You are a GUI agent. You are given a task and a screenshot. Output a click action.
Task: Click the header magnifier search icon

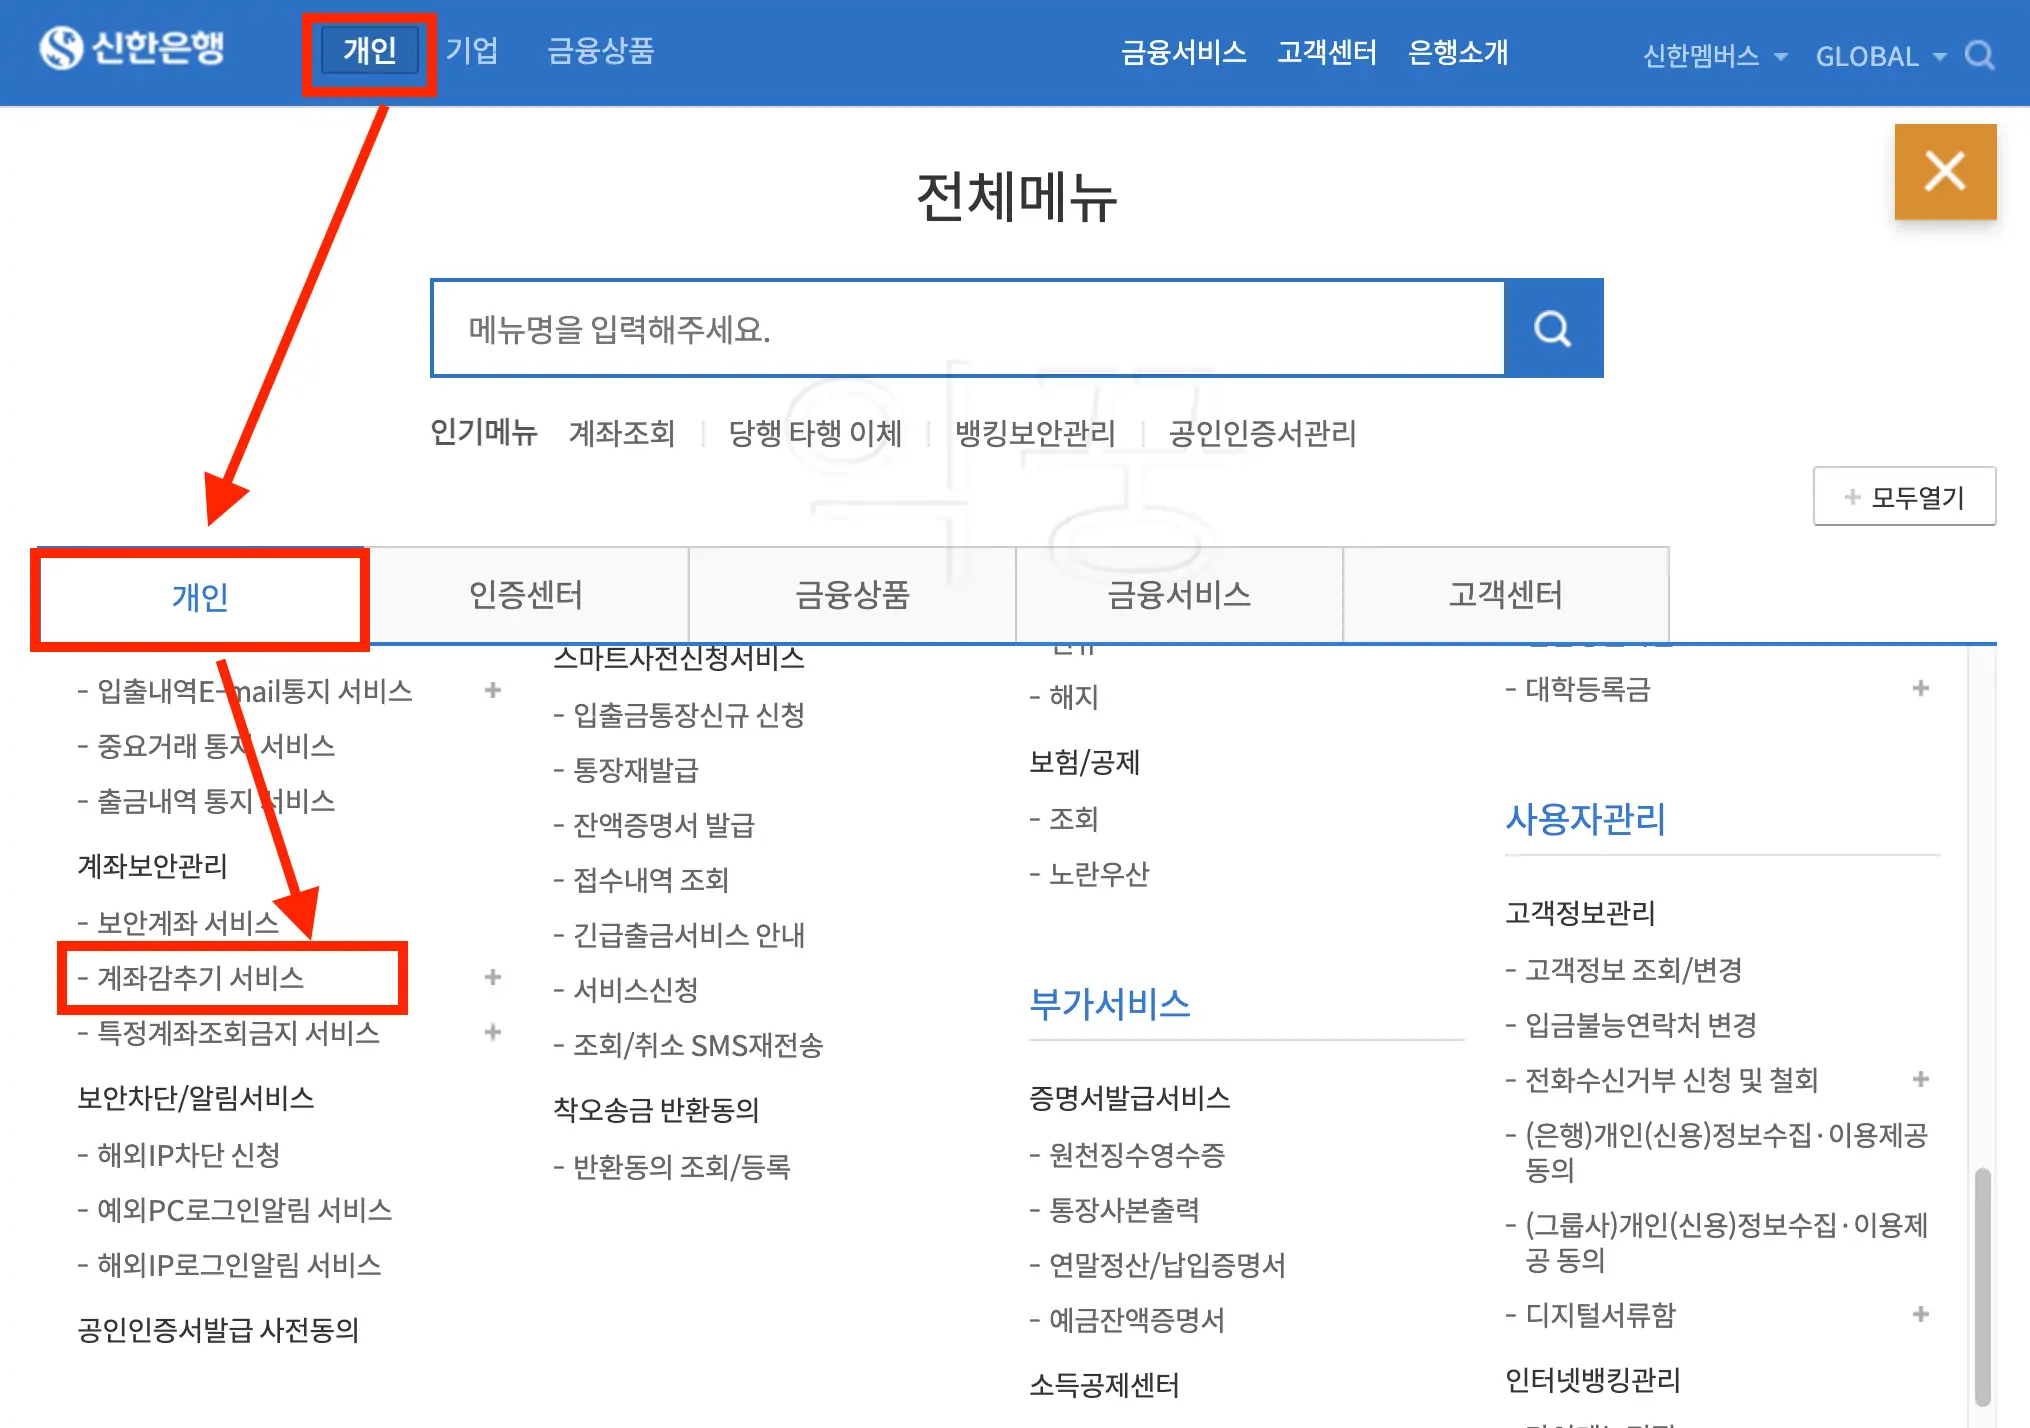pos(1979,55)
